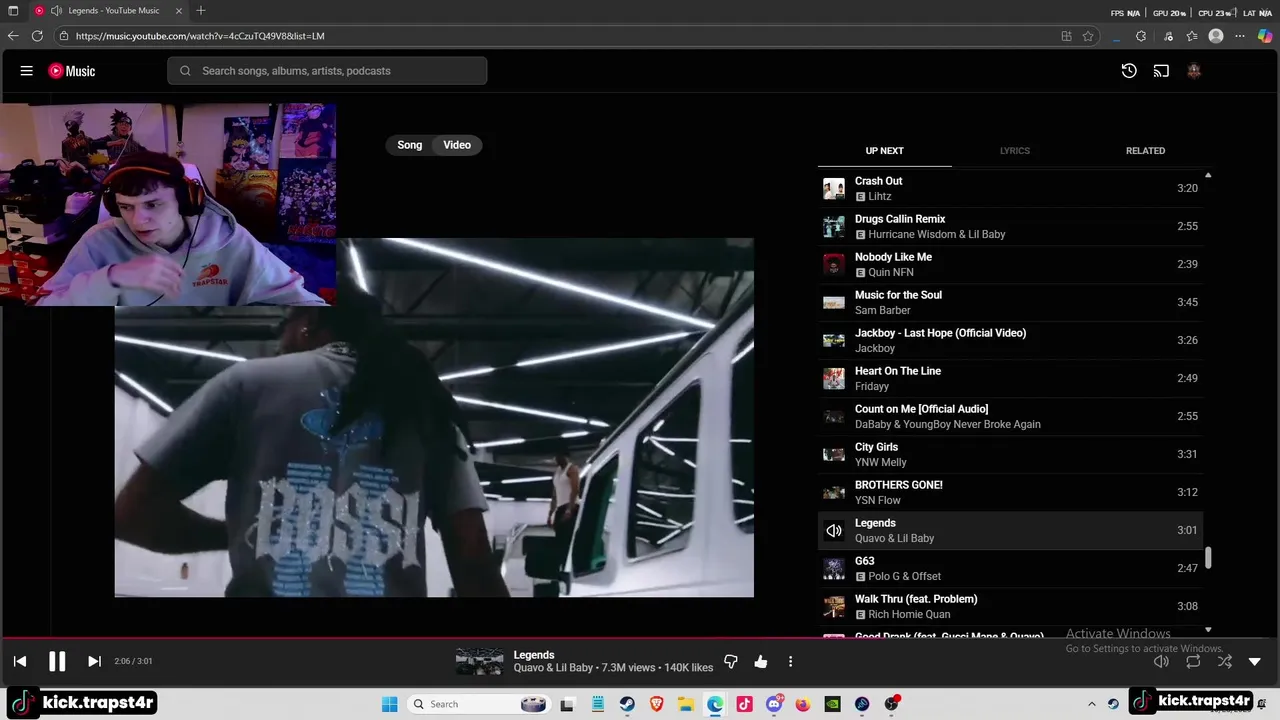Open listening history clock icon
1280x720 pixels.
pyautogui.click(x=1129, y=71)
